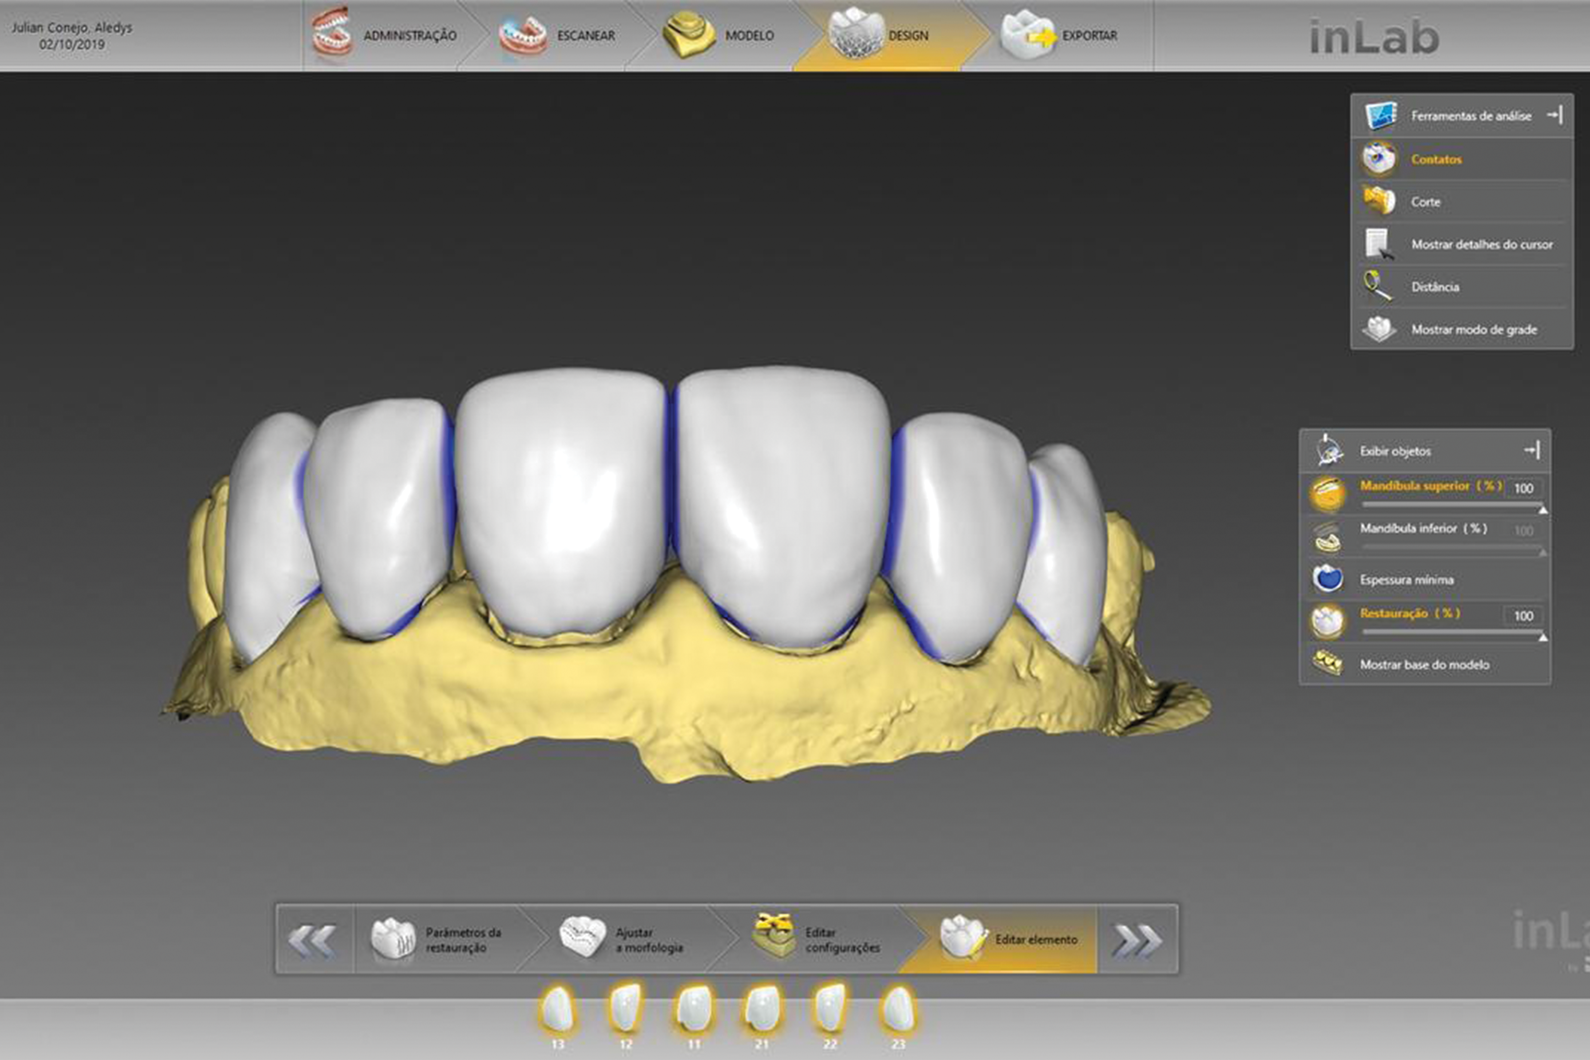Collapse the Exibir objetos panel
The height and width of the screenshot is (1060, 1590).
point(1532,451)
